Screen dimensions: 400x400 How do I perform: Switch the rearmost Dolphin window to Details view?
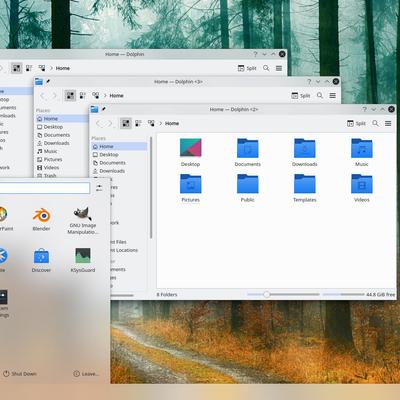click(42, 68)
